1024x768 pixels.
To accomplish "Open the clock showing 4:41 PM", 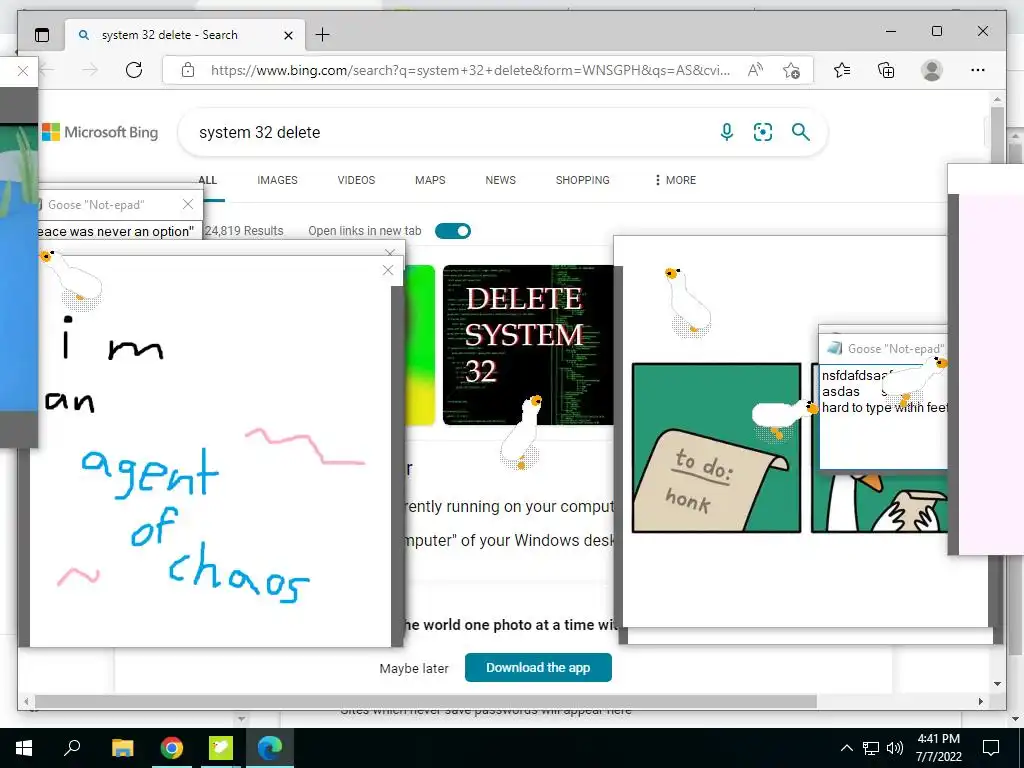I will pyautogui.click(x=938, y=748).
